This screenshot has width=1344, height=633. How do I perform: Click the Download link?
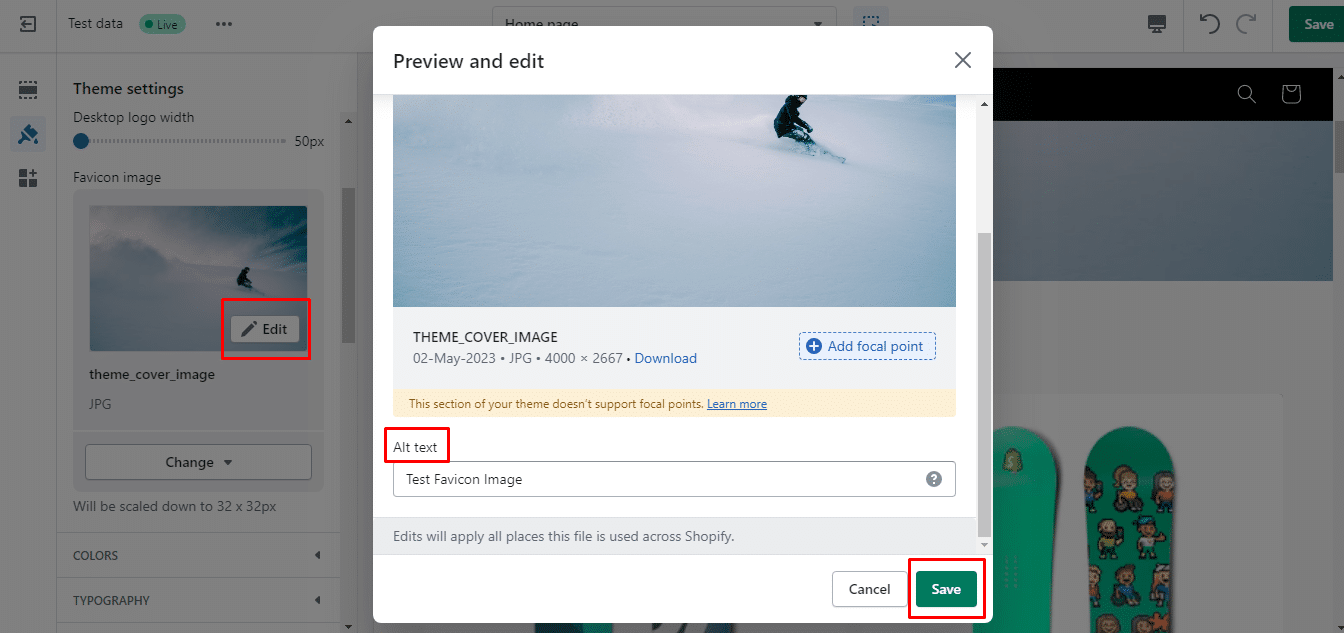(665, 358)
